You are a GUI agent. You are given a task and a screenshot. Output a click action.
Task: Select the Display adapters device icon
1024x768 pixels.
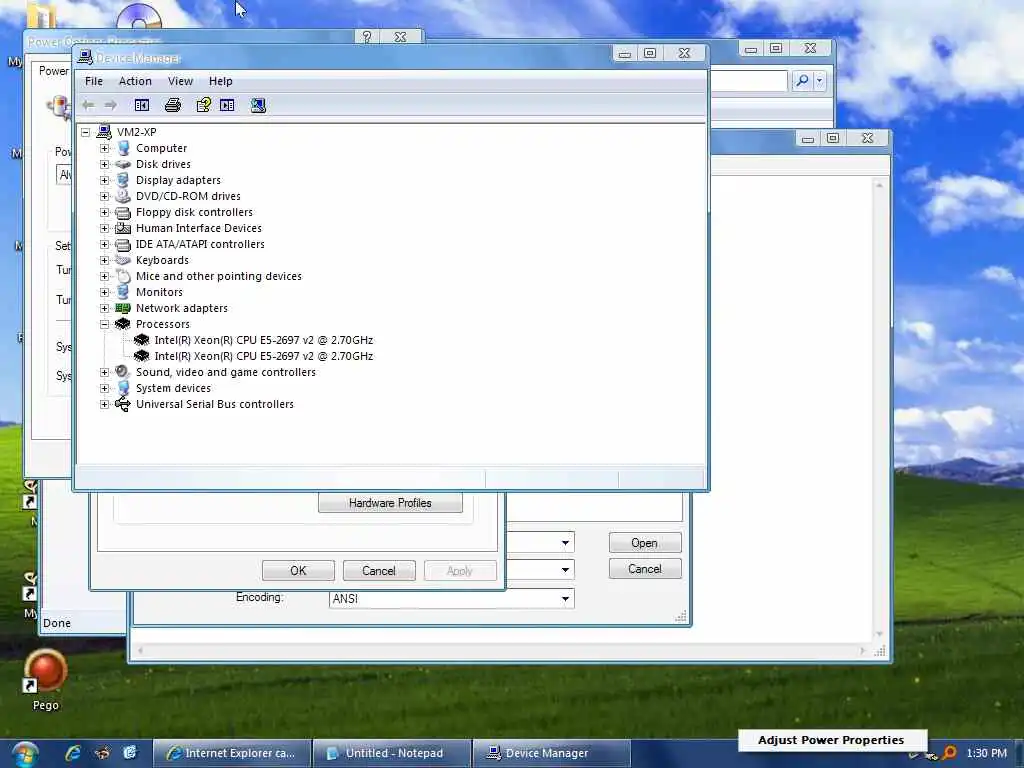click(123, 180)
